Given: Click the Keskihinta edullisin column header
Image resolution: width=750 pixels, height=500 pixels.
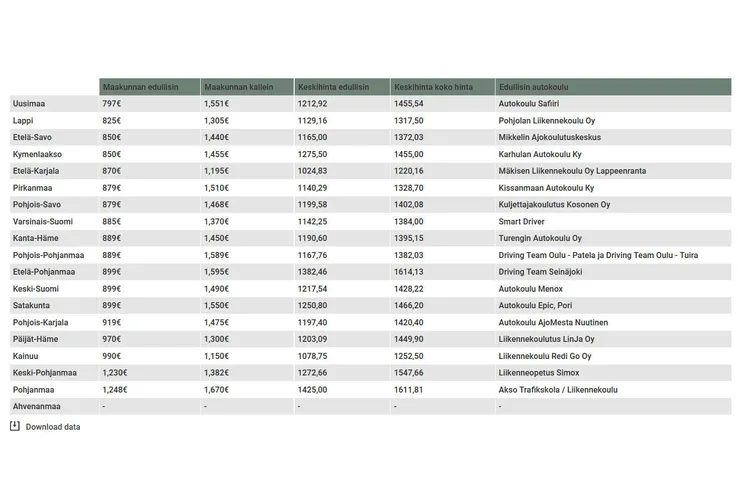Looking at the screenshot, I should click(x=333, y=87).
